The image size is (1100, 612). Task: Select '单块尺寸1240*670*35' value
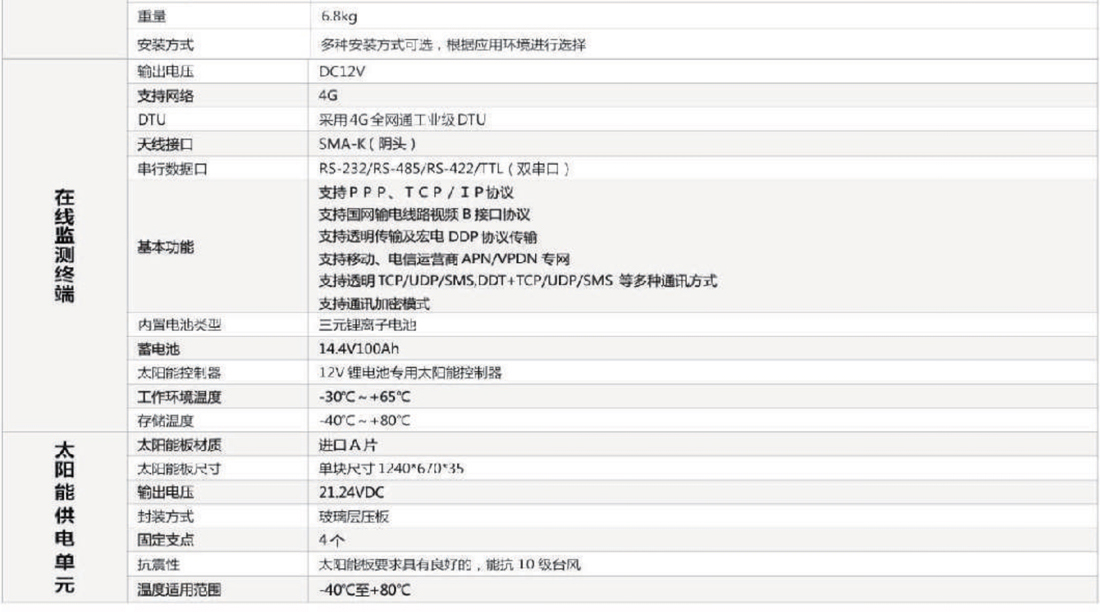pos(391,469)
